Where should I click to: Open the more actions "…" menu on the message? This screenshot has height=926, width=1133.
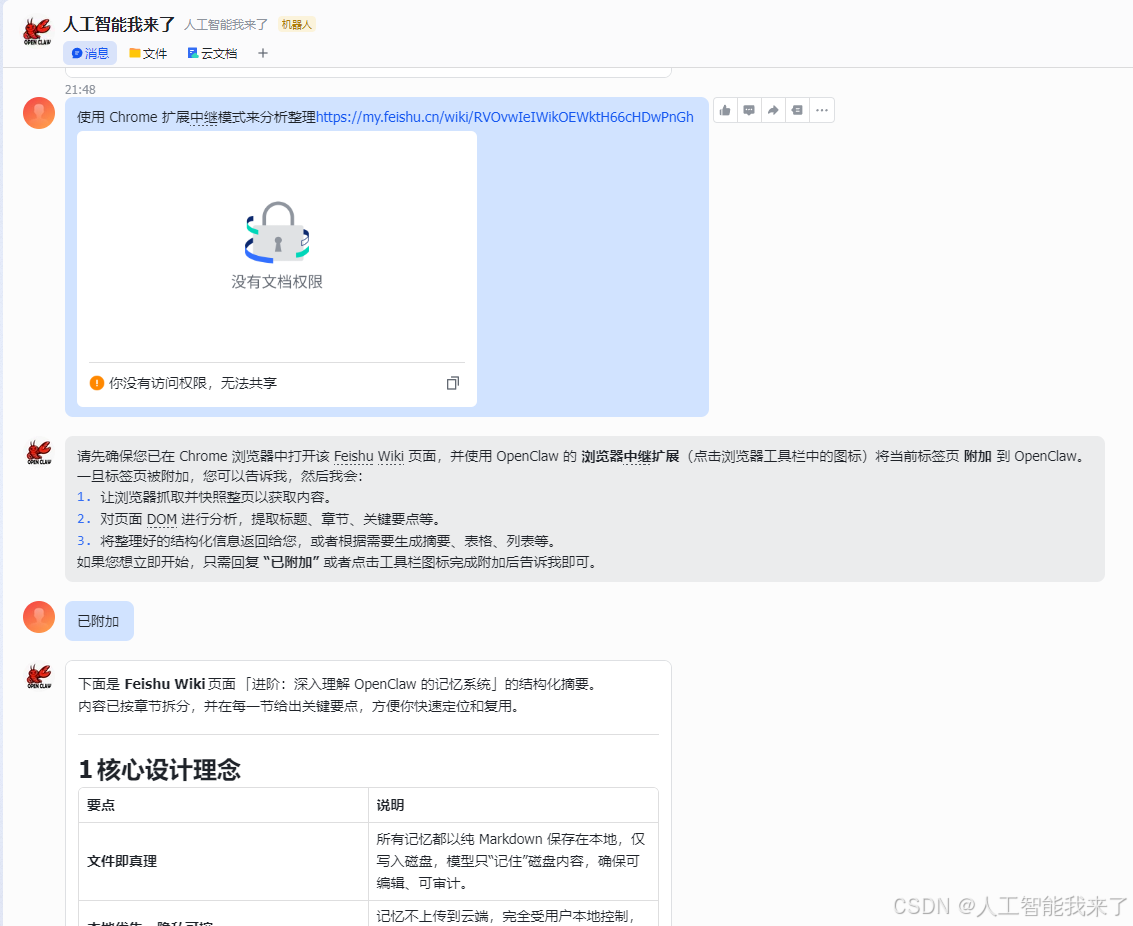tap(821, 110)
